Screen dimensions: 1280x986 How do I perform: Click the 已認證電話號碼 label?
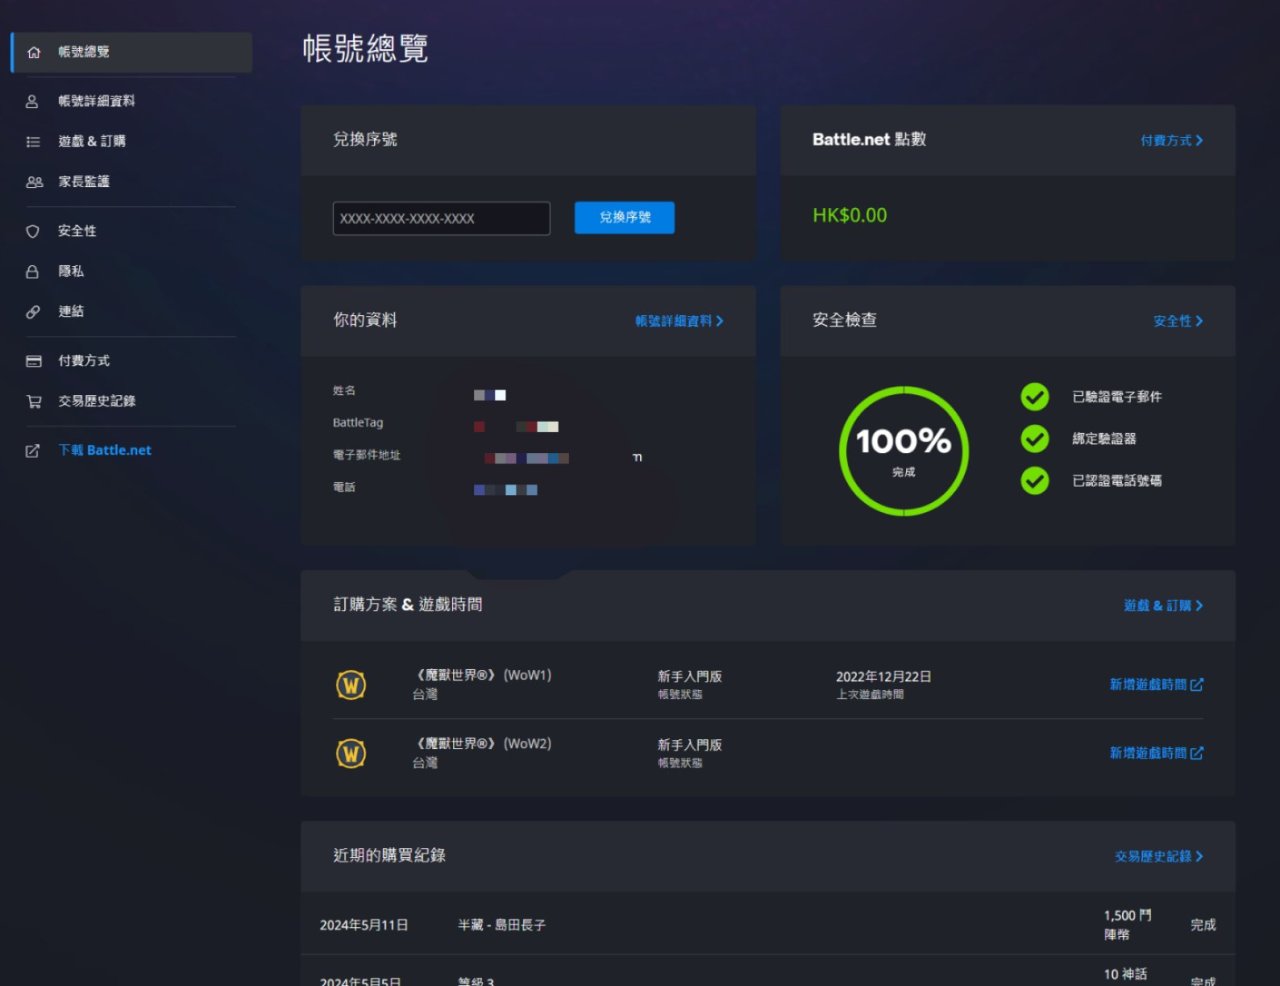(x=1117, y=481)
